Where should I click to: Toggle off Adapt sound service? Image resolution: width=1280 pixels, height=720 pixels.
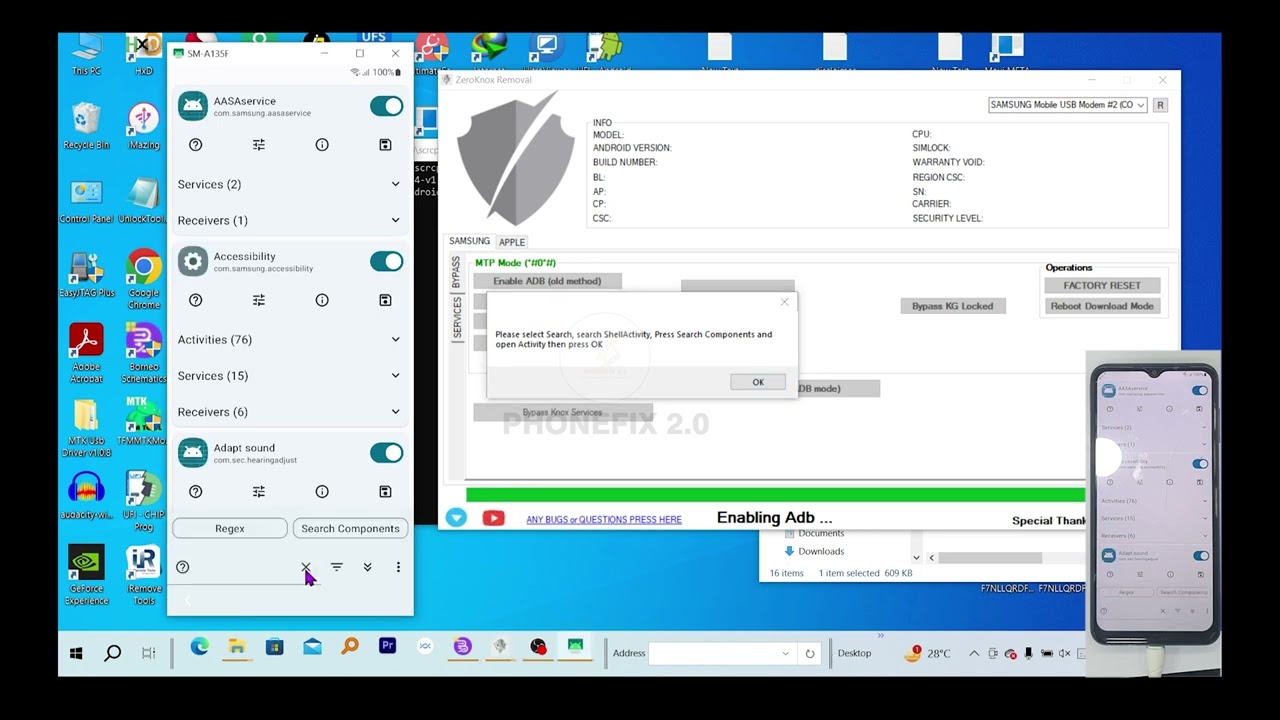click(386, 452)
